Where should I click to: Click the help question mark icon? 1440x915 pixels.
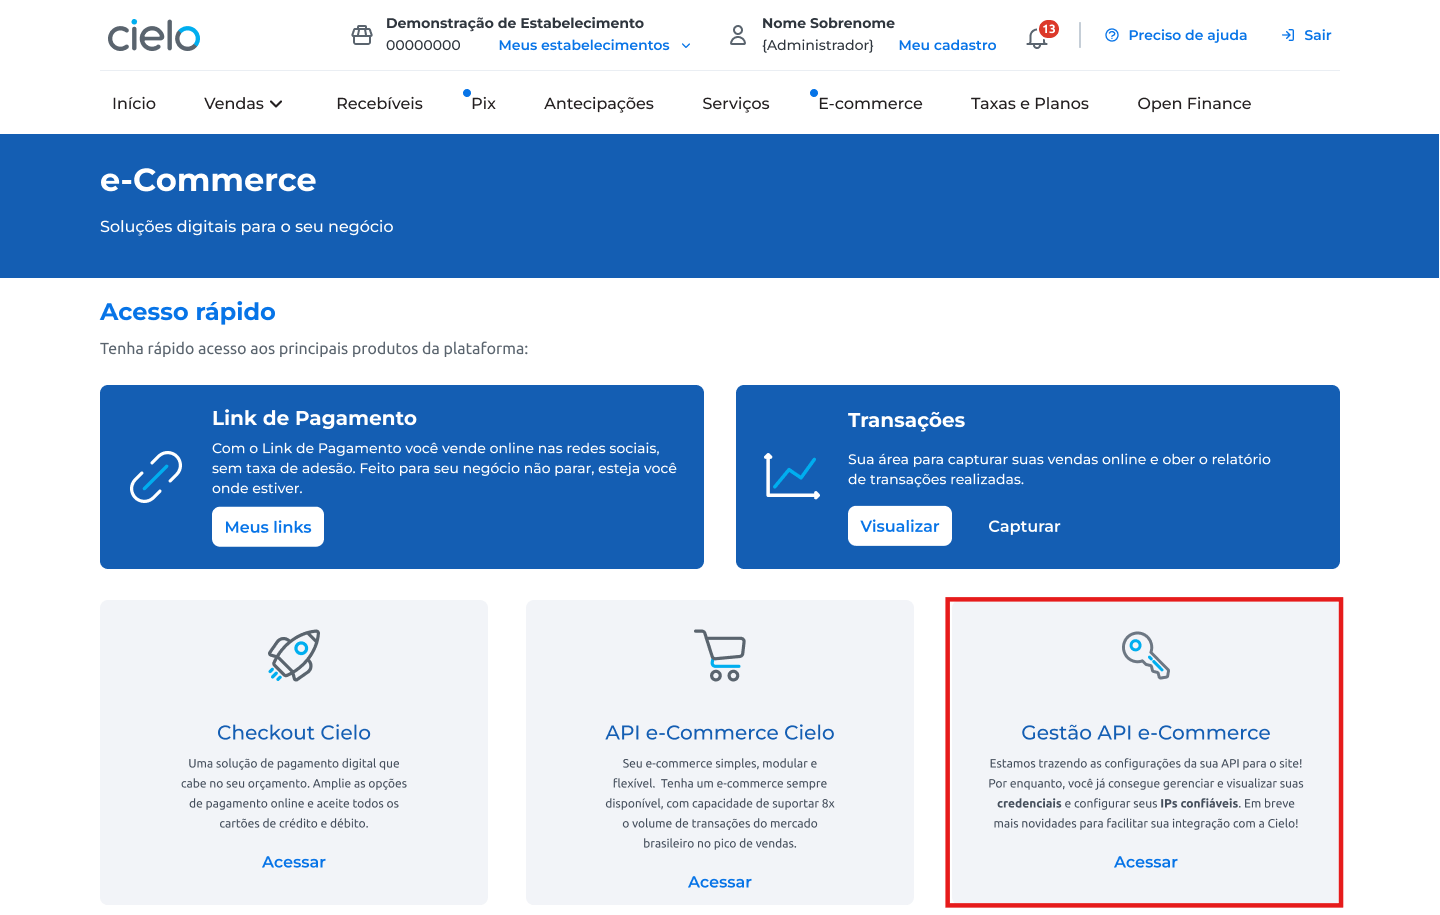1112,35
